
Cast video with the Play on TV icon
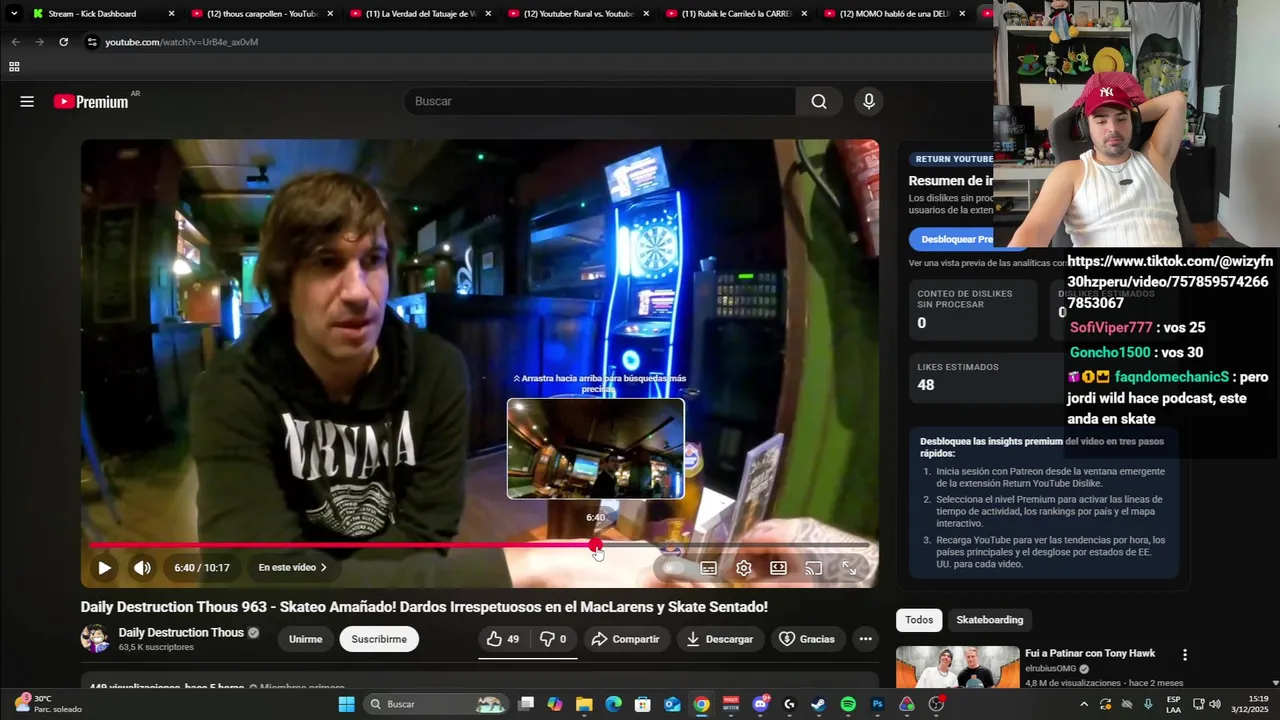813,568
